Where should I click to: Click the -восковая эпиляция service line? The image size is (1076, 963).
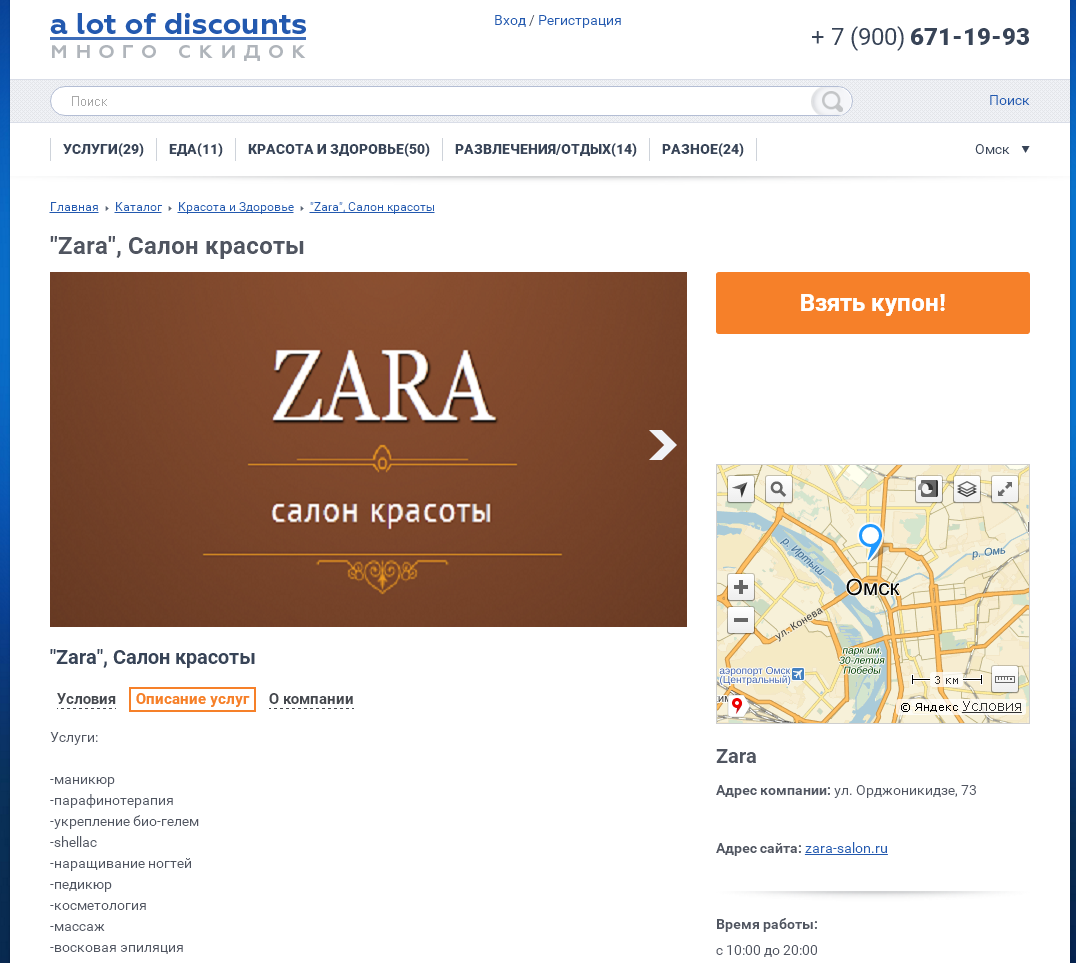117,948
